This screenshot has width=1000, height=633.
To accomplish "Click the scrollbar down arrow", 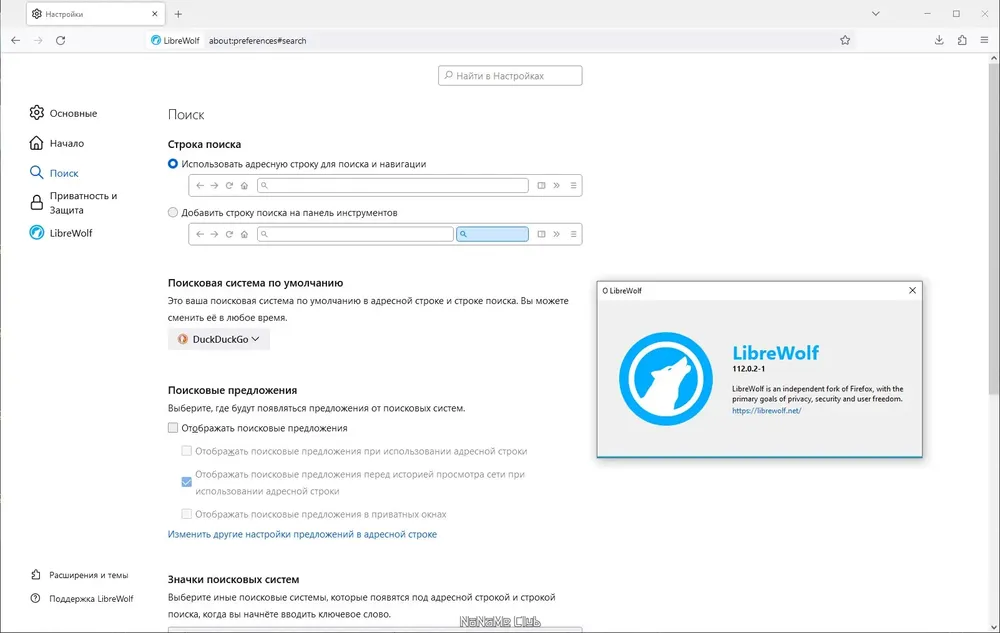I will pyautogui.click(x=994, y=627).
